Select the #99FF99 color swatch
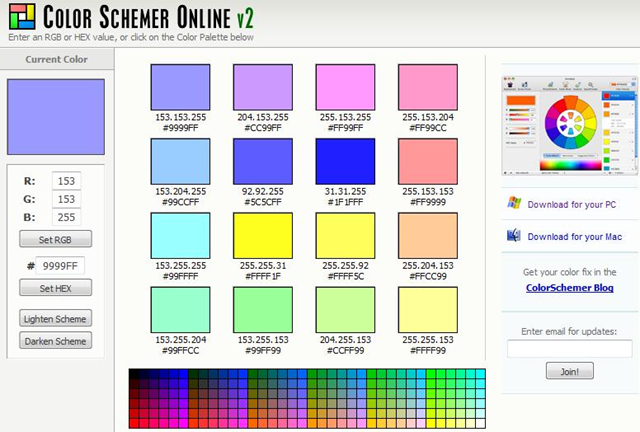This screenshot has width=640, height=432. 263,310
